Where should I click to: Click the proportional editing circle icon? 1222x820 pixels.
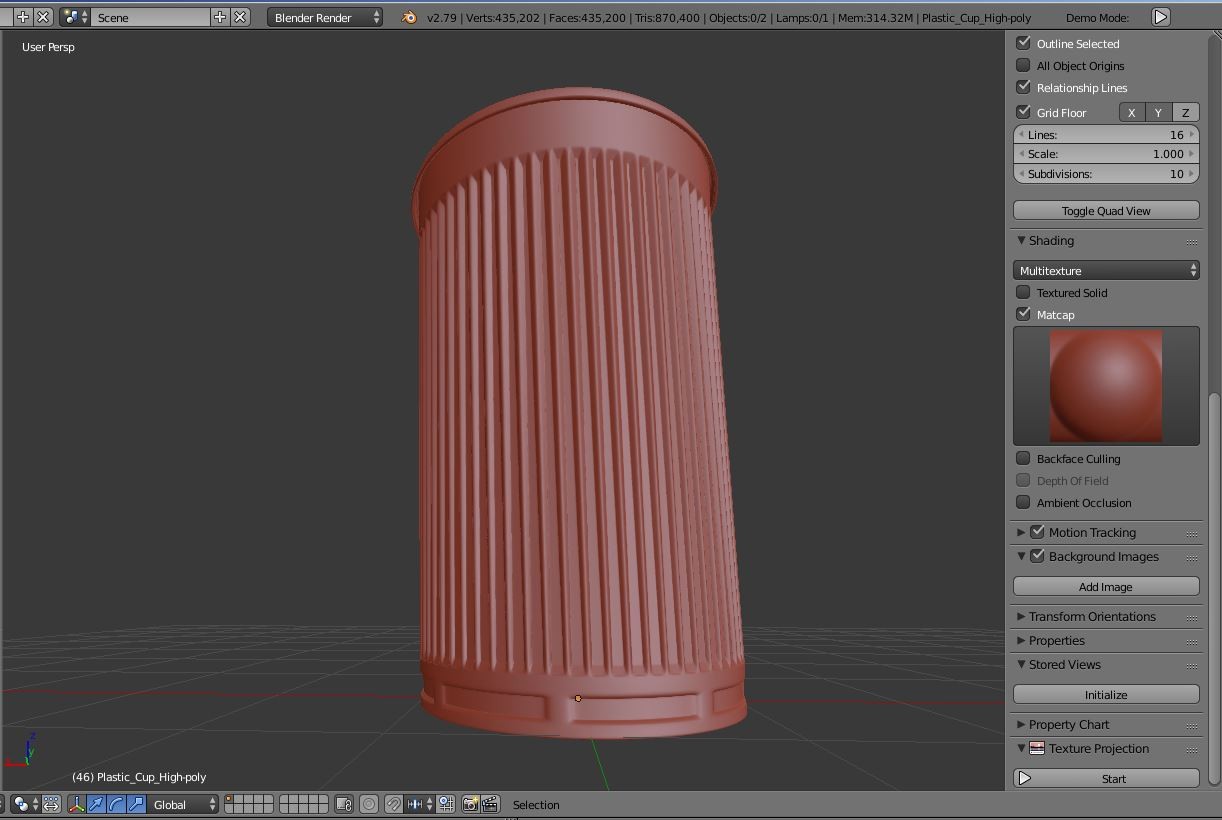point(369,804)
